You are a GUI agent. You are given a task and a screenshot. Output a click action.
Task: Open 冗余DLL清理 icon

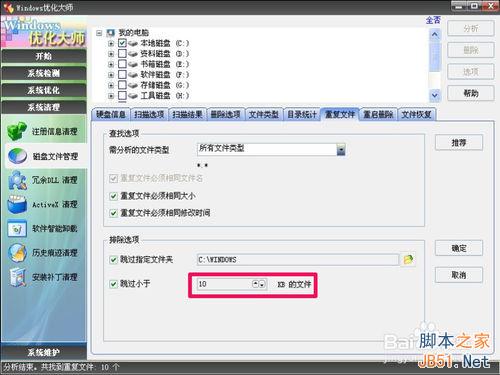17,180
